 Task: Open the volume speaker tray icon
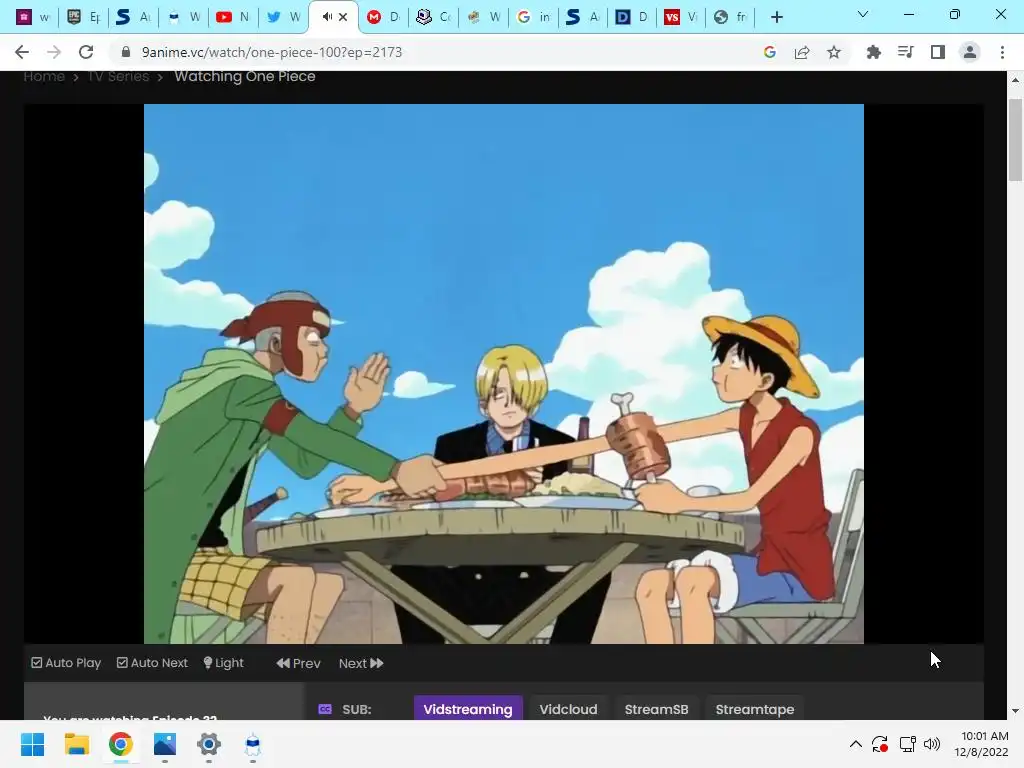[x=932, y=744]
